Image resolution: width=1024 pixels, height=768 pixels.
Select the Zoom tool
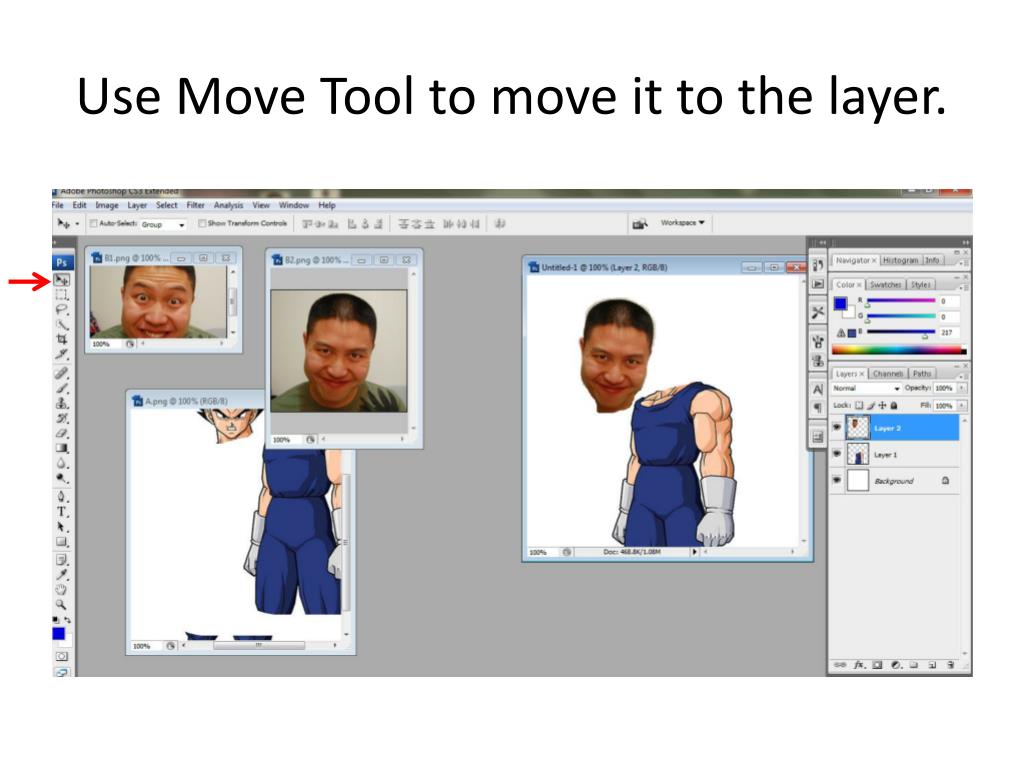coord(61,605)
